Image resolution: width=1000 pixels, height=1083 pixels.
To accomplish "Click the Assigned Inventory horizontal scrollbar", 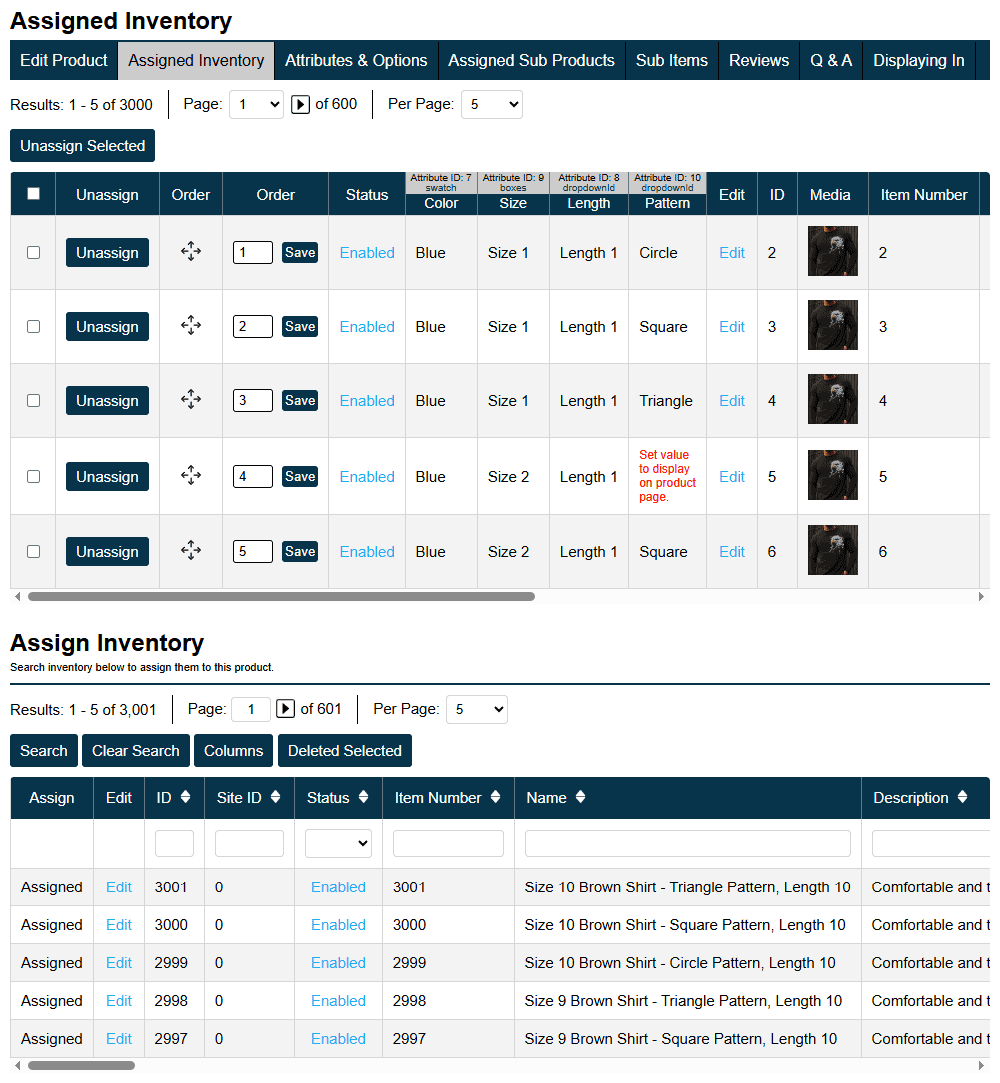I will click(281, 597).
